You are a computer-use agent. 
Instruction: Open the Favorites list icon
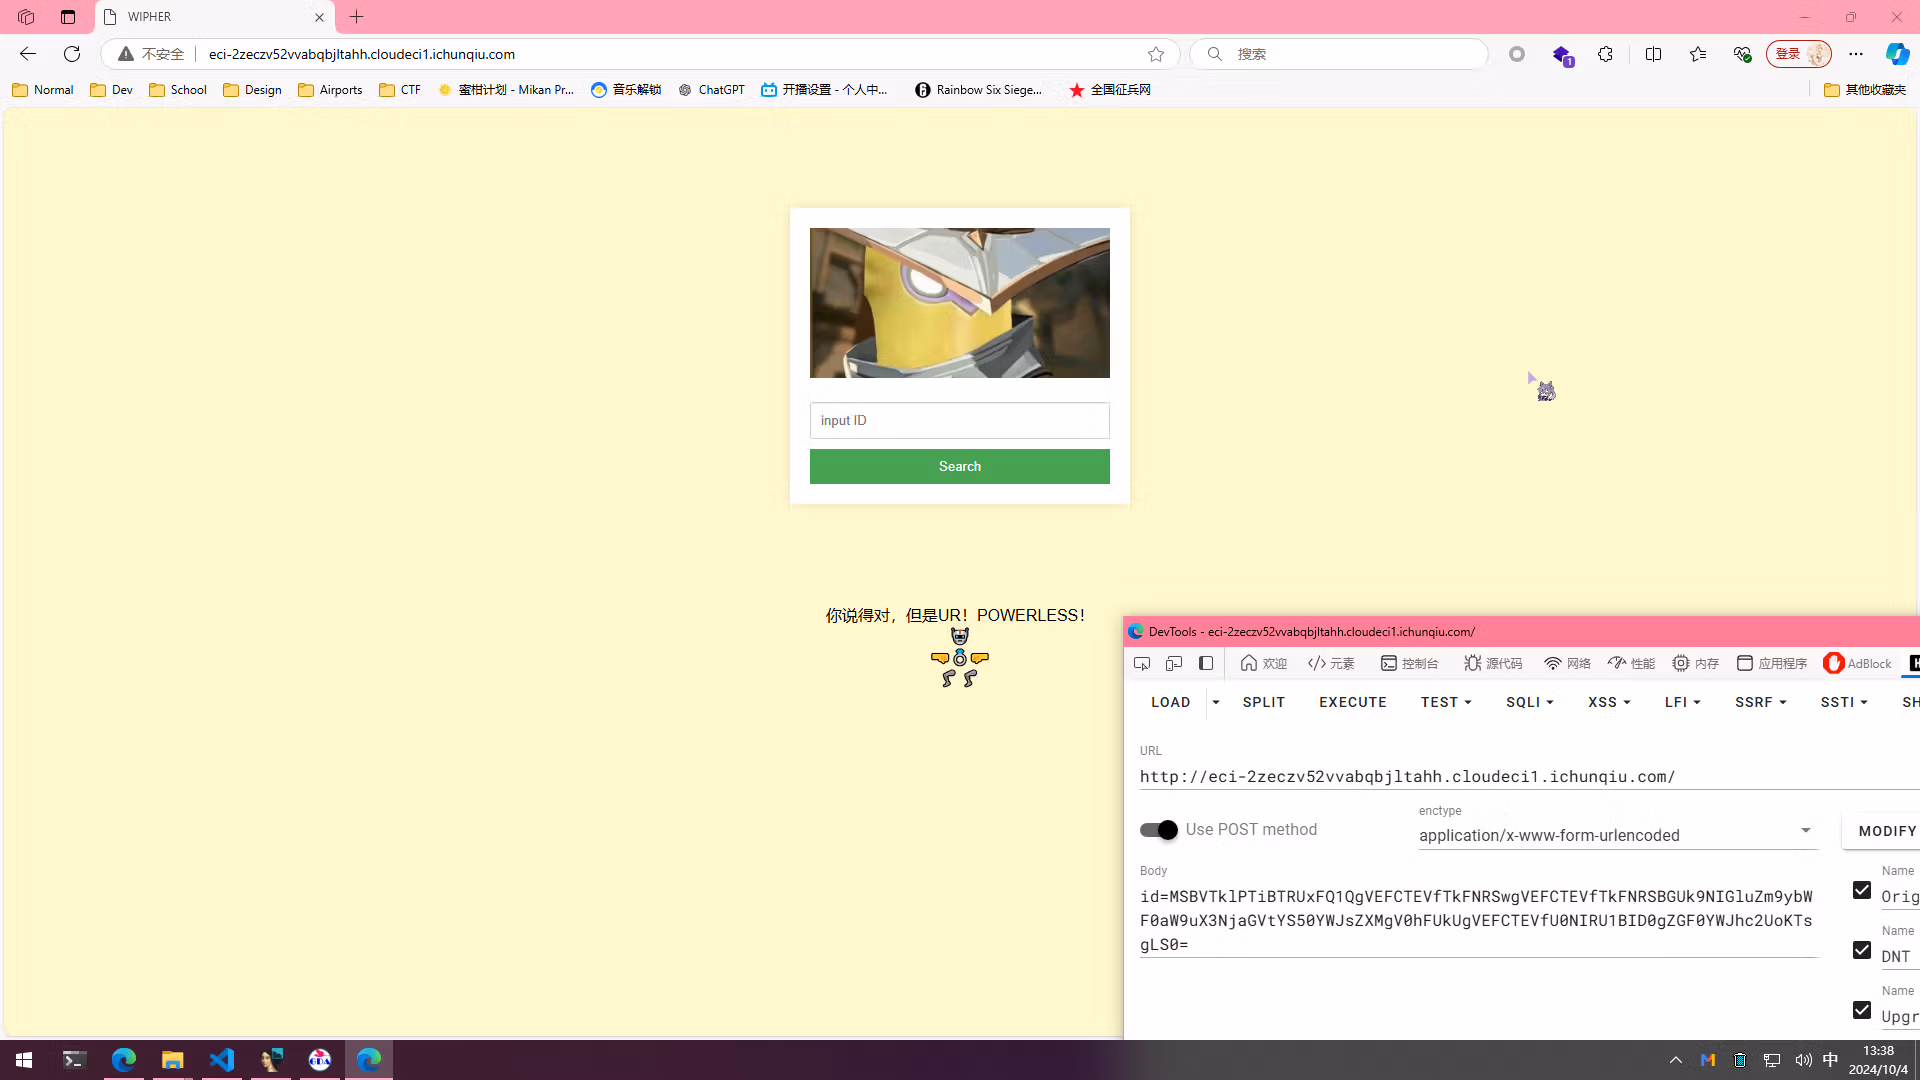tap(1698, 54)
